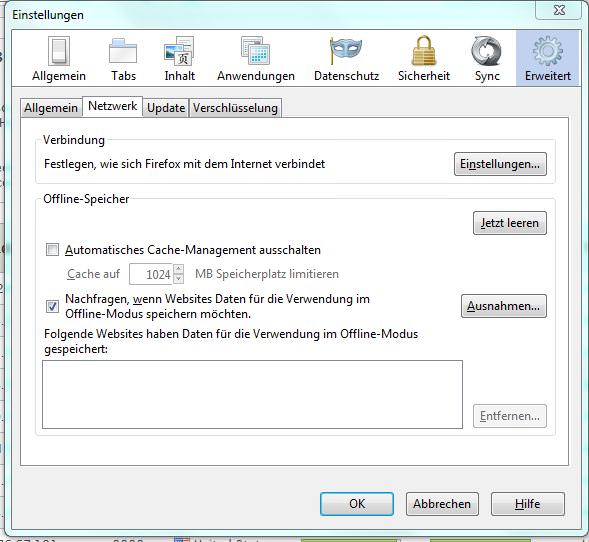589x542 pixels.
Task: Increase cache size with up arrow
Action: click(x=178, y=269)
